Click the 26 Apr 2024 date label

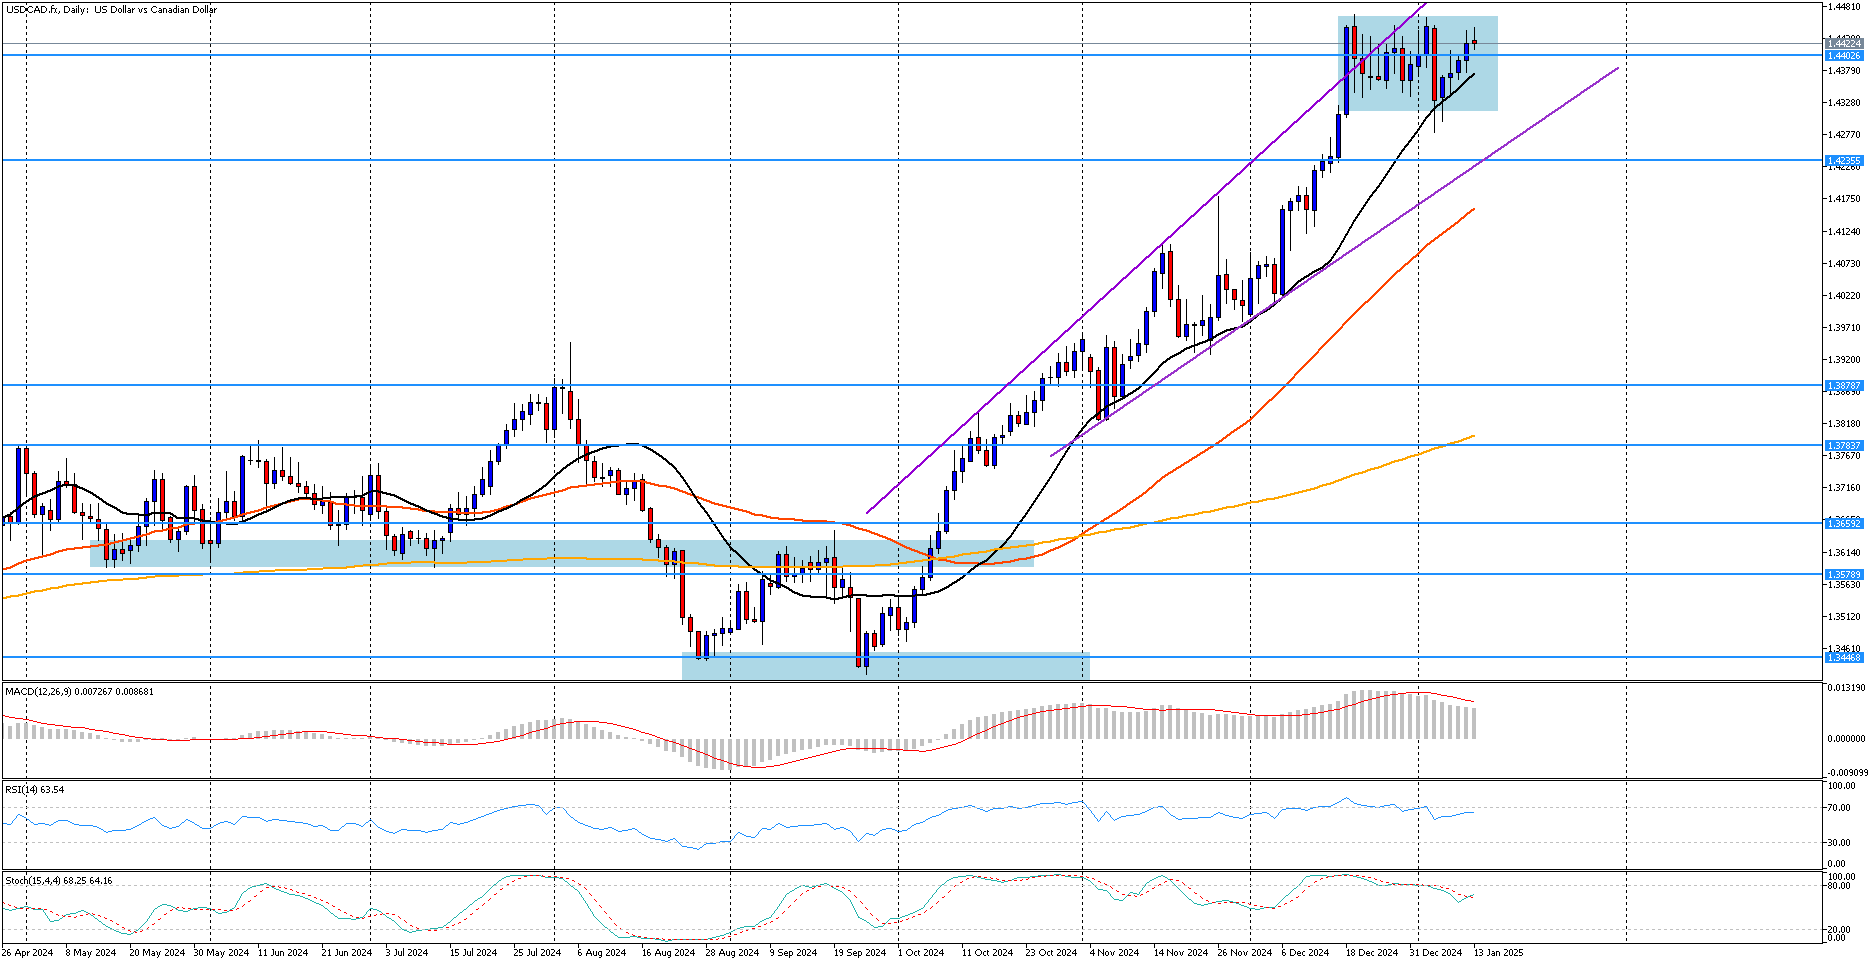(28, 952)
